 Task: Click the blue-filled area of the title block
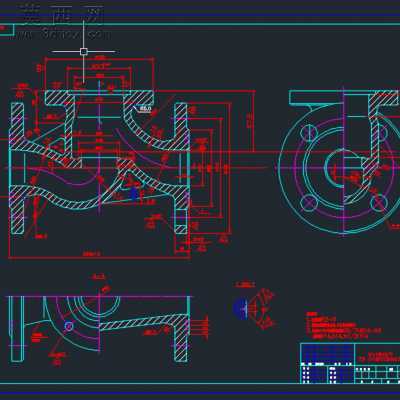[x=327, y=353]
